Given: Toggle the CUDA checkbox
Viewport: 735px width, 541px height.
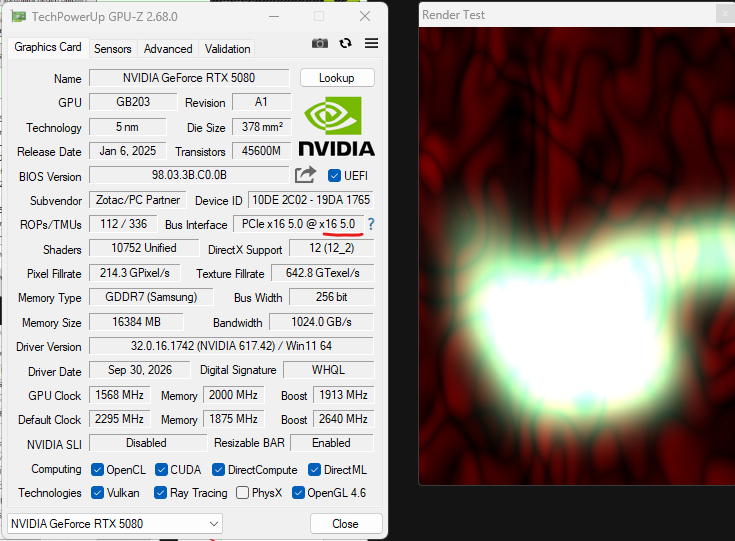Looking at the screenshot, I should click(161, 470).
